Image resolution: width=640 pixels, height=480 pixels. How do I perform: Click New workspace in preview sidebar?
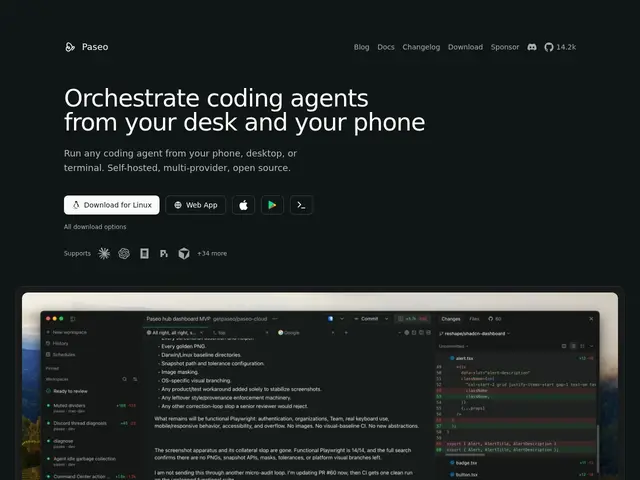(x=67, y=332)
